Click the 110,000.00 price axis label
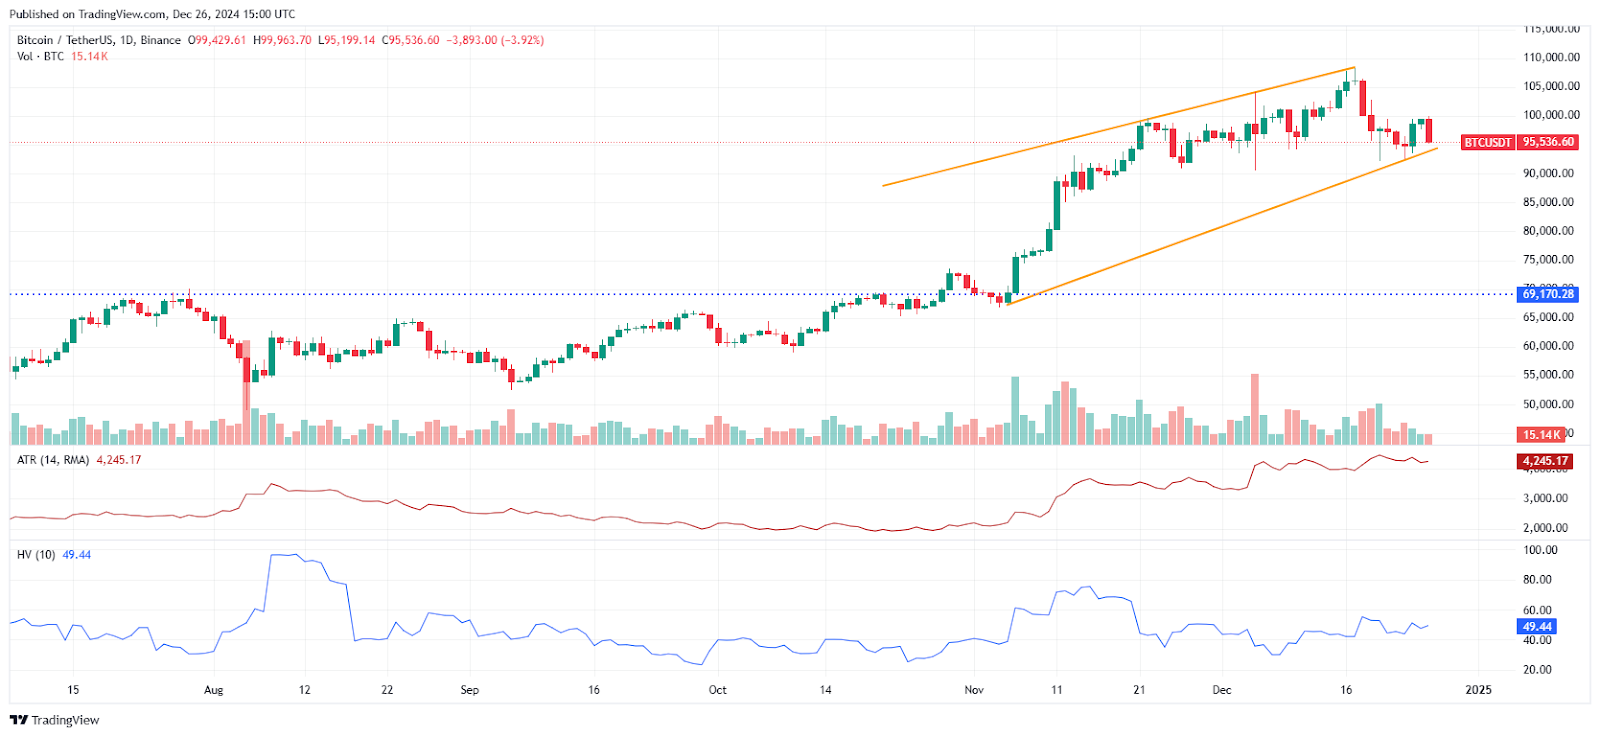 (1552, 57)
